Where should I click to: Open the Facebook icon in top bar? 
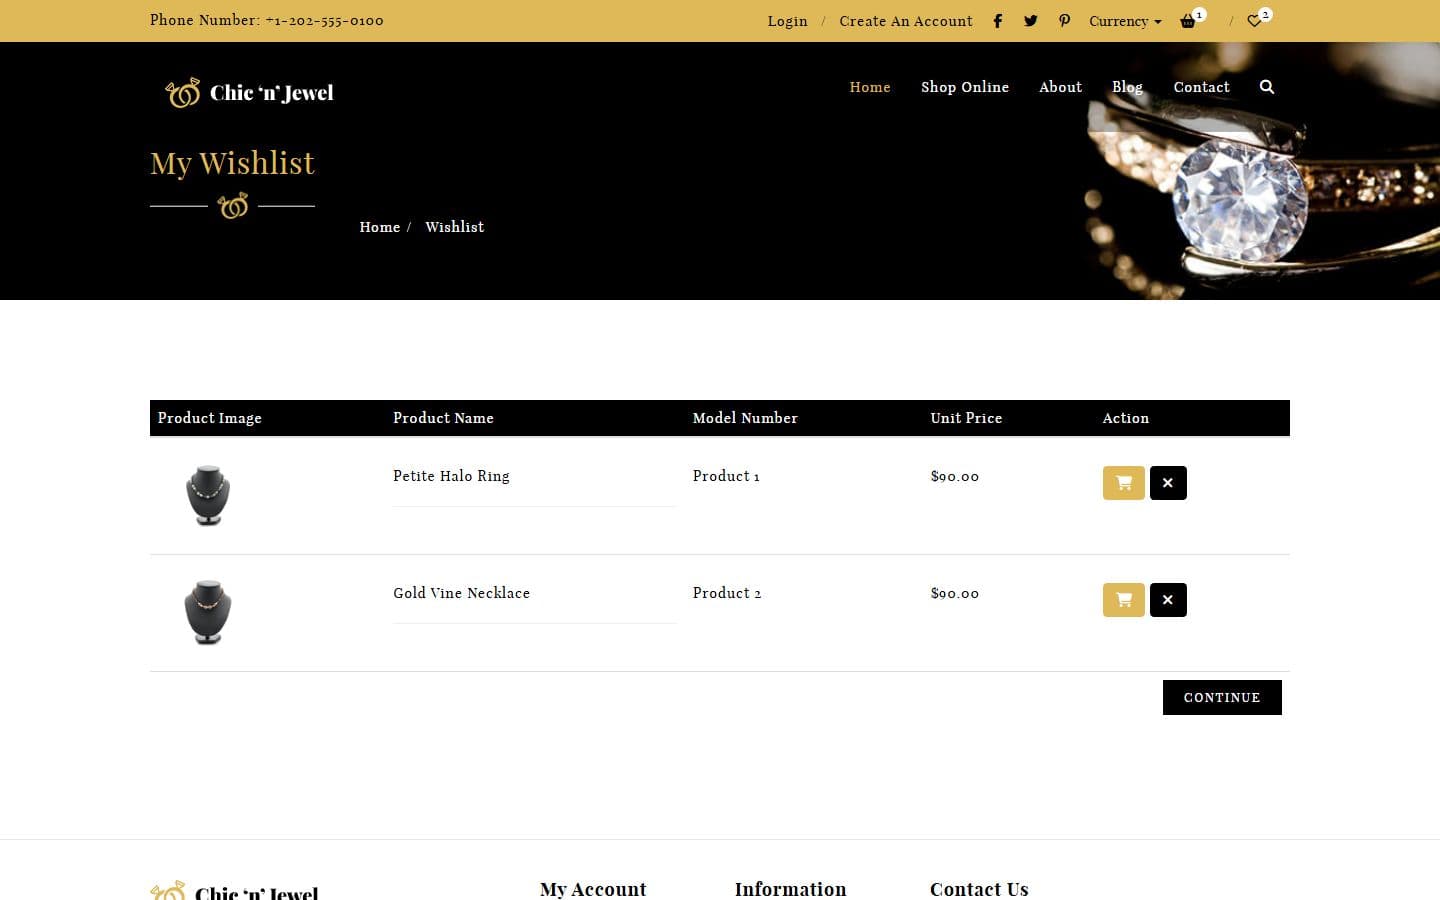coord(997,21)
